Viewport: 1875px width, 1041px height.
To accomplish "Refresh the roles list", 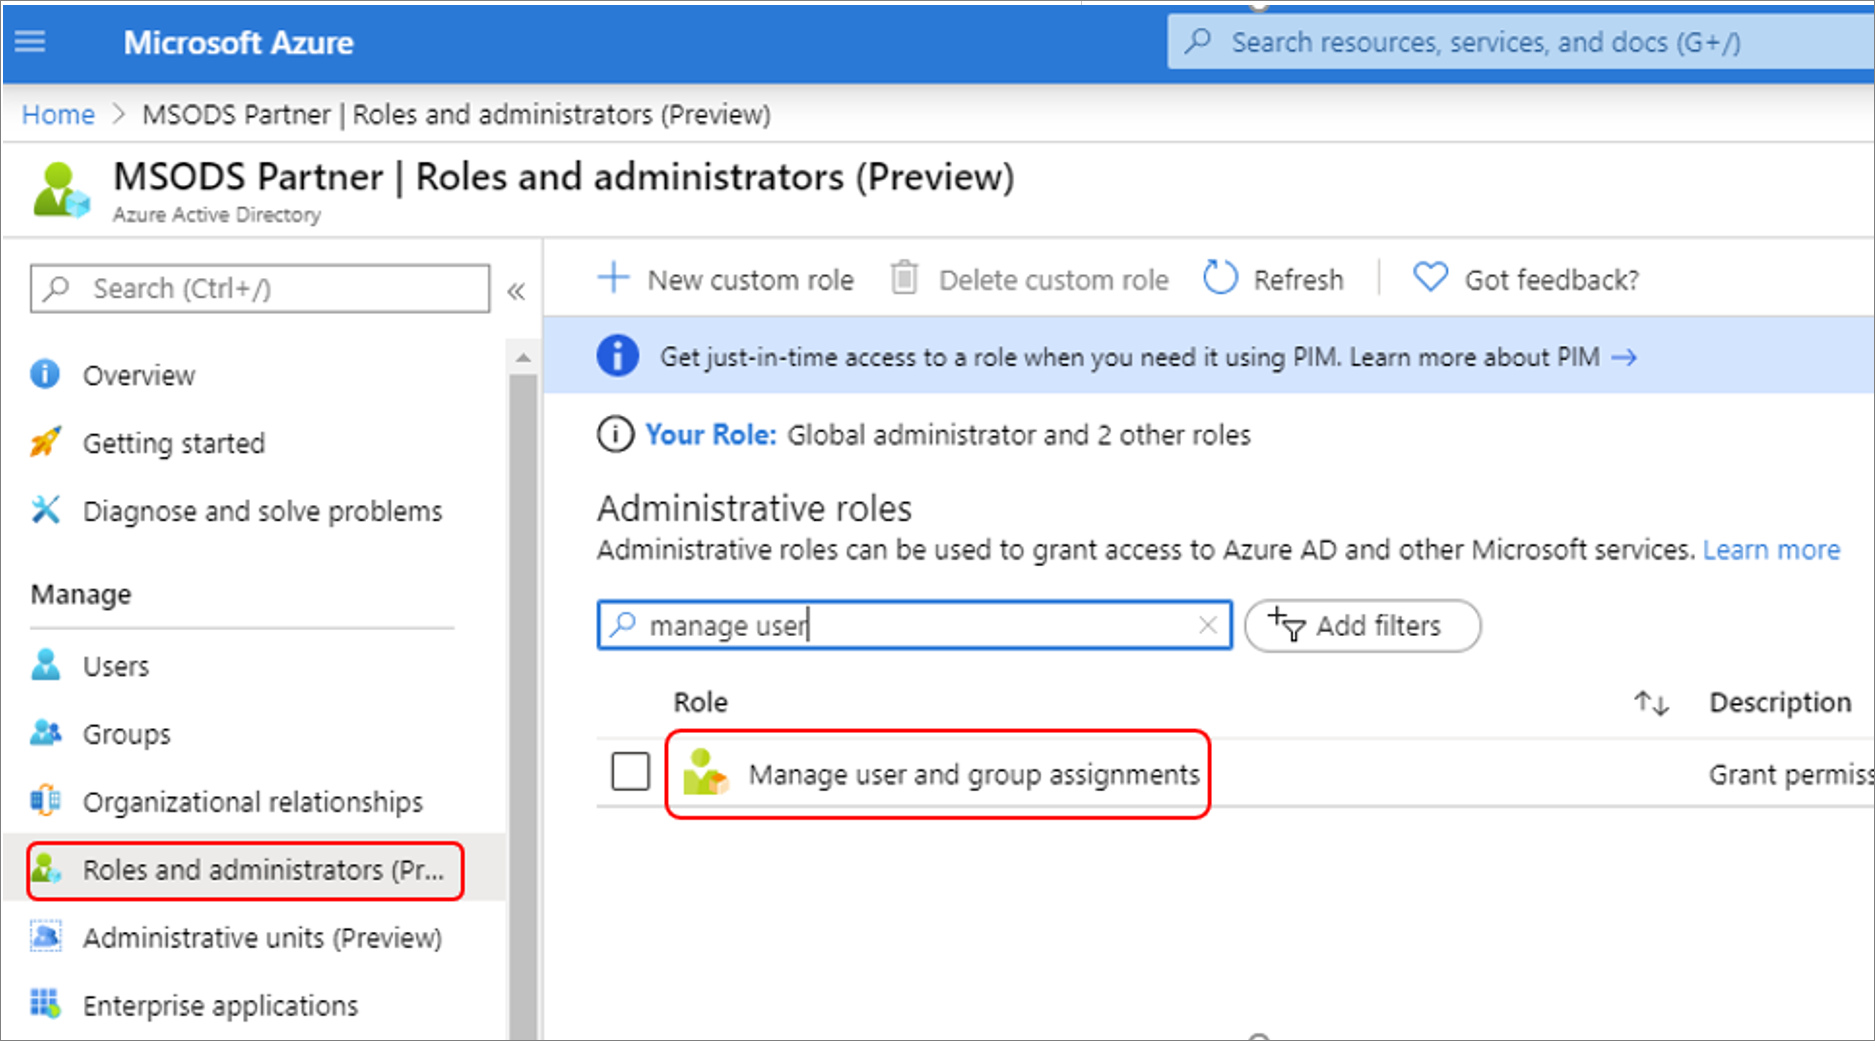I will pyautogui.click(x=1298, y=280).
